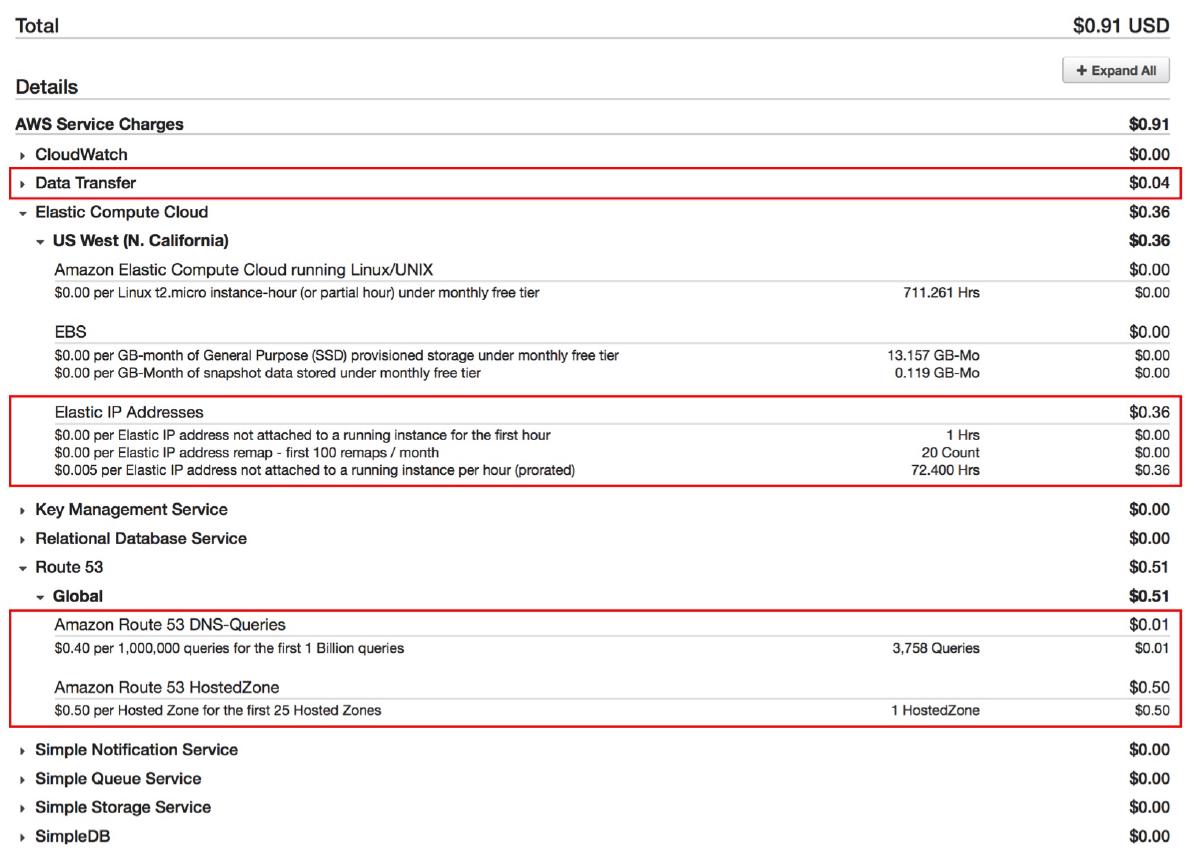Screen dimensions: 1200x860
Task: Select the Amazon Route 53 DNS-Queries row
Action: click(x=166, y=625)
